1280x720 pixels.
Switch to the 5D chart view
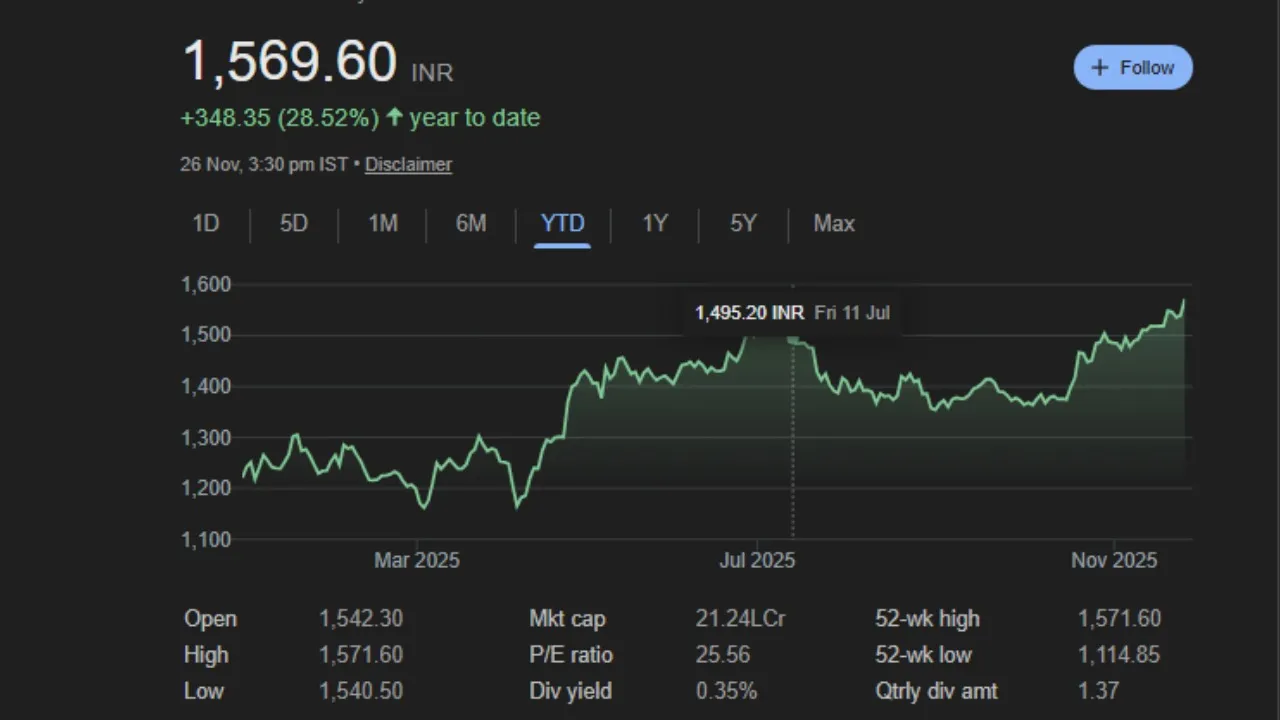coord(293,223)
